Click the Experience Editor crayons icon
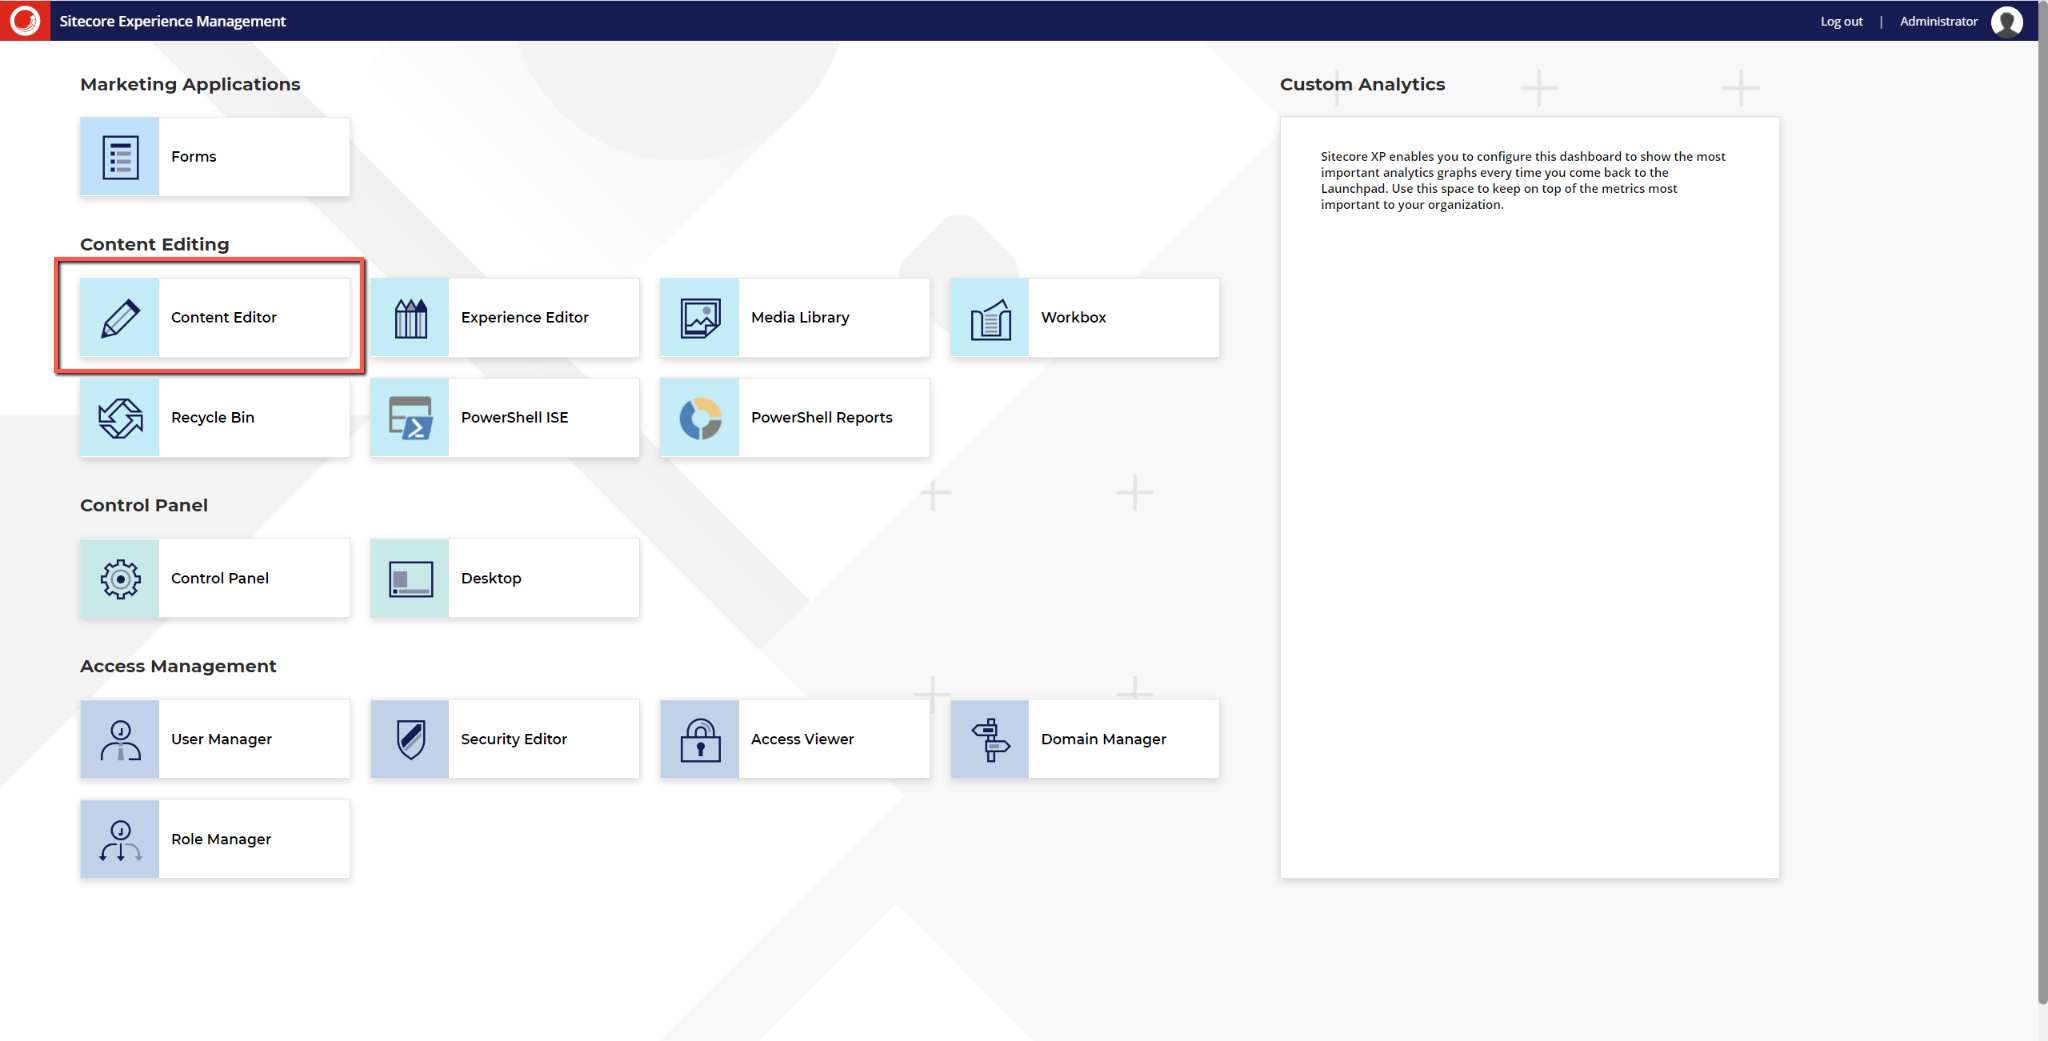The width and height of the screenshot is (2048, 1041). [410, 318]
